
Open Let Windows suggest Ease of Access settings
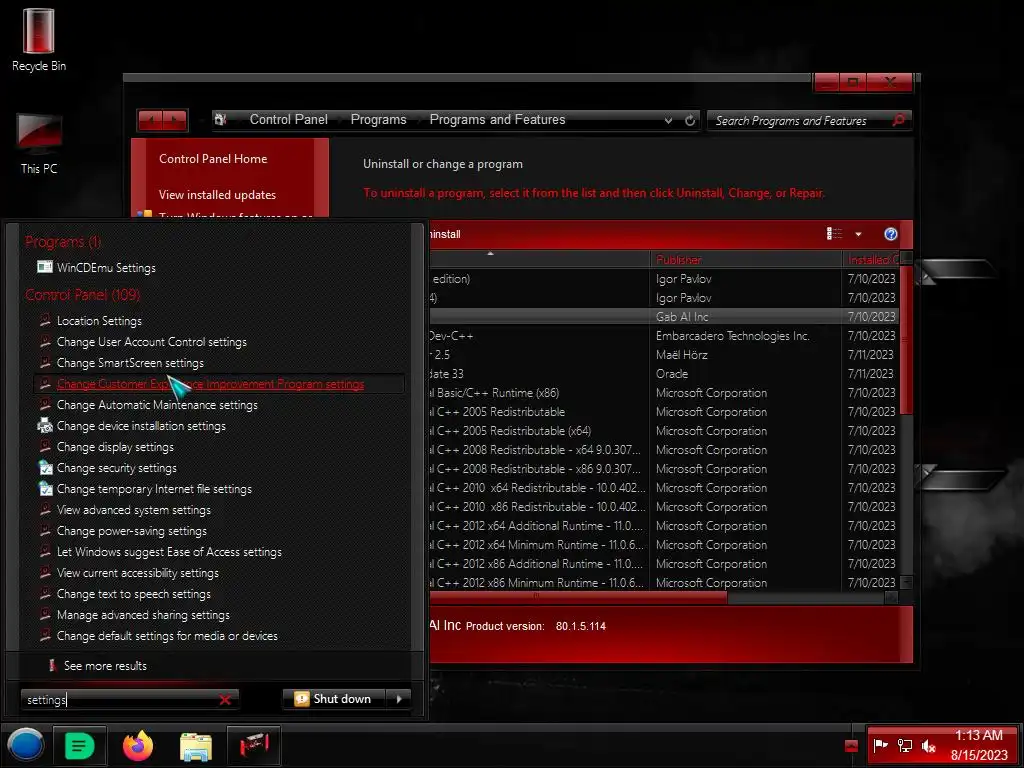click(169, 552)
